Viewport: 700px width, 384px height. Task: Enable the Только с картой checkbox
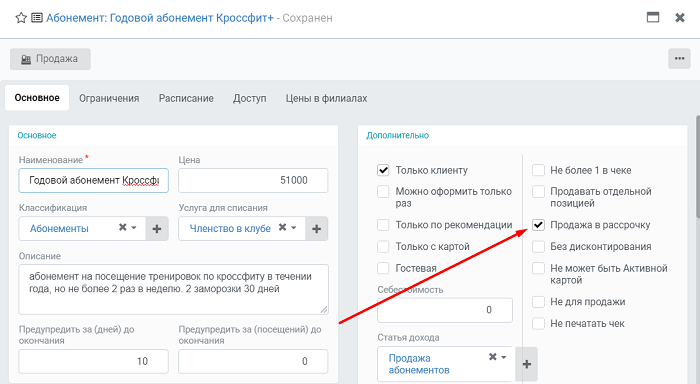(383, 246)
